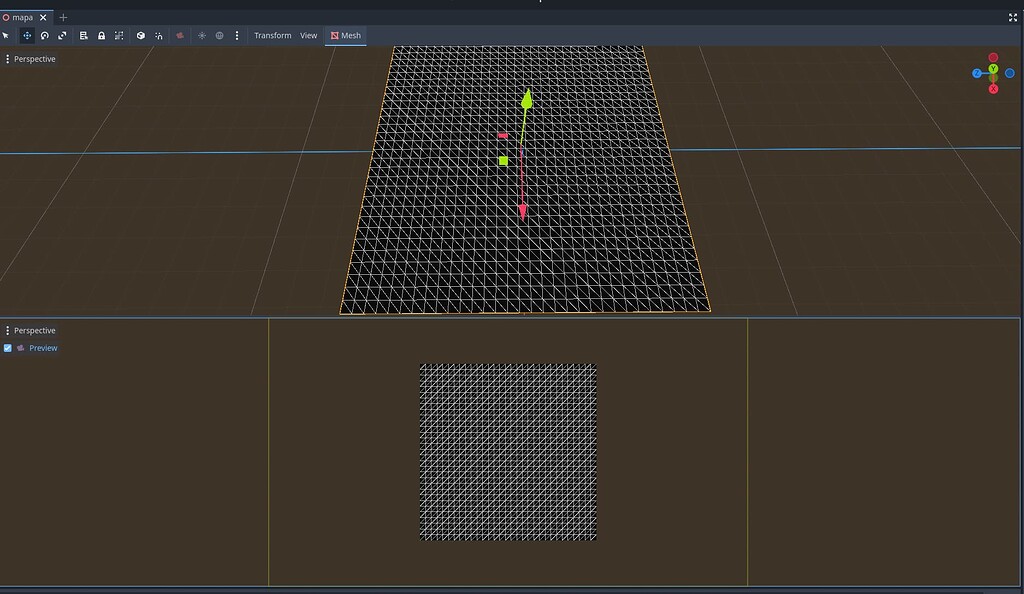This screenshot has height=594, width=1024.
Task: Switch to the Scale tool
Action: [x=63, y=35]
